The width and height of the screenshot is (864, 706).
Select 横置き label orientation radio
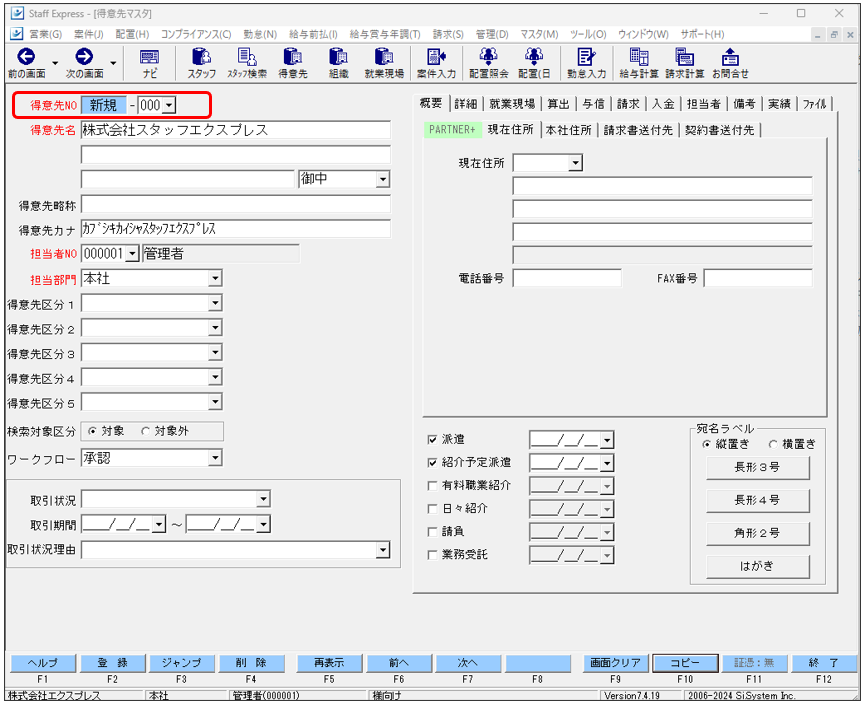[773, 444]
